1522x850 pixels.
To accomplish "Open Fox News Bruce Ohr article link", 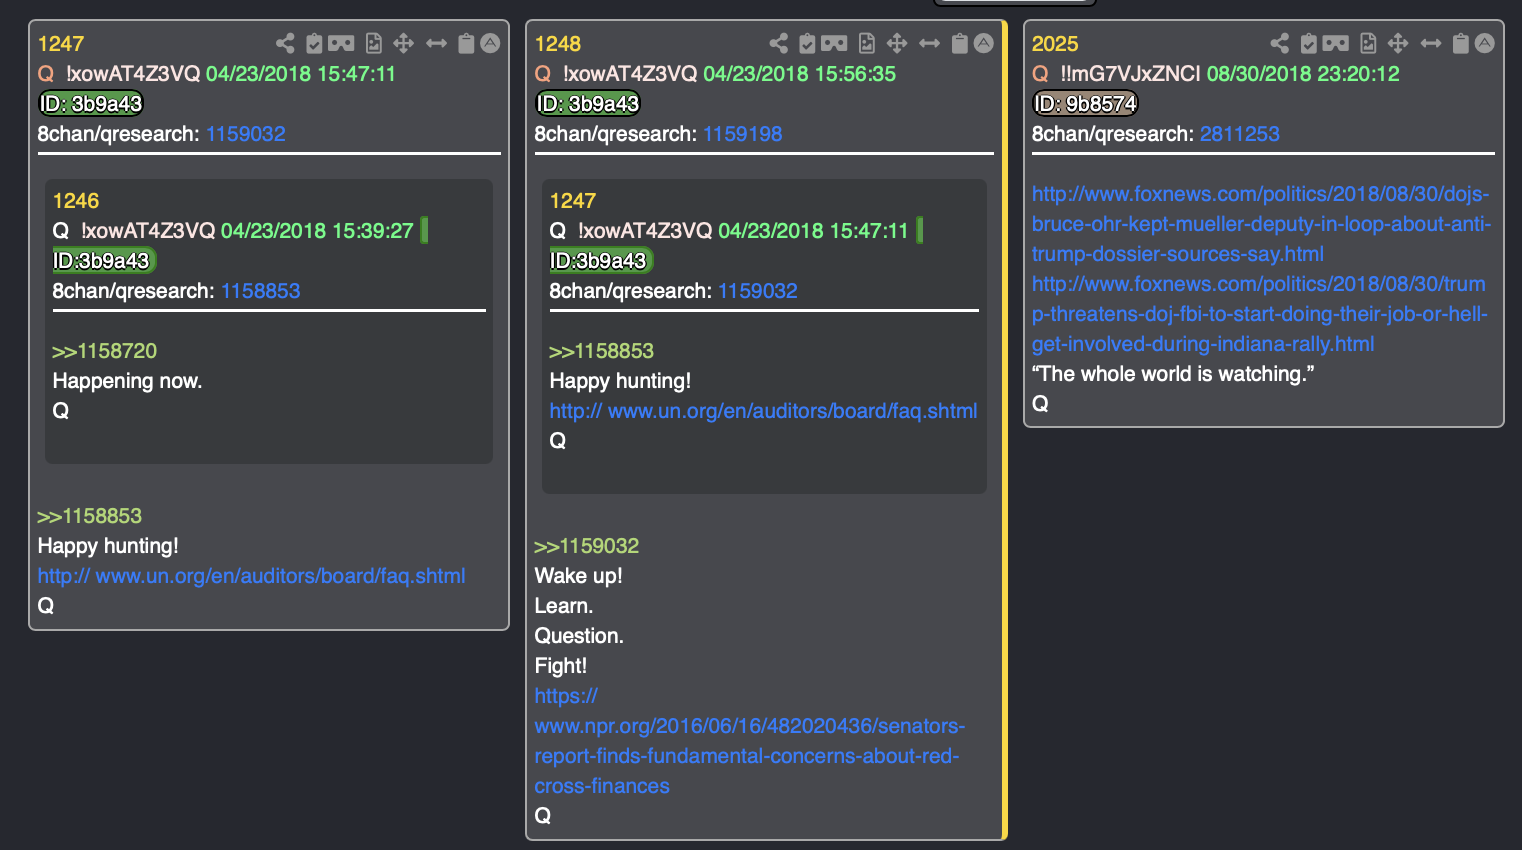I will pyautogui.click(x=1261, y=224).
